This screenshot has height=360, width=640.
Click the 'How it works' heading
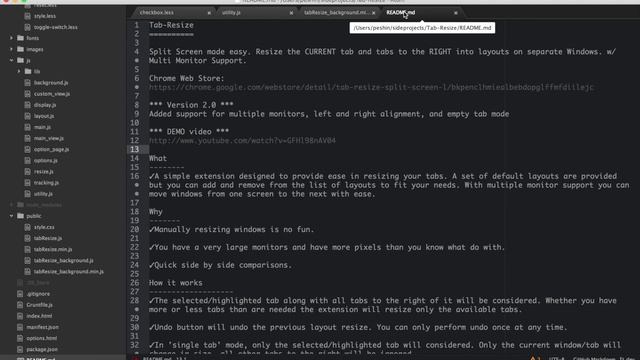176,282
